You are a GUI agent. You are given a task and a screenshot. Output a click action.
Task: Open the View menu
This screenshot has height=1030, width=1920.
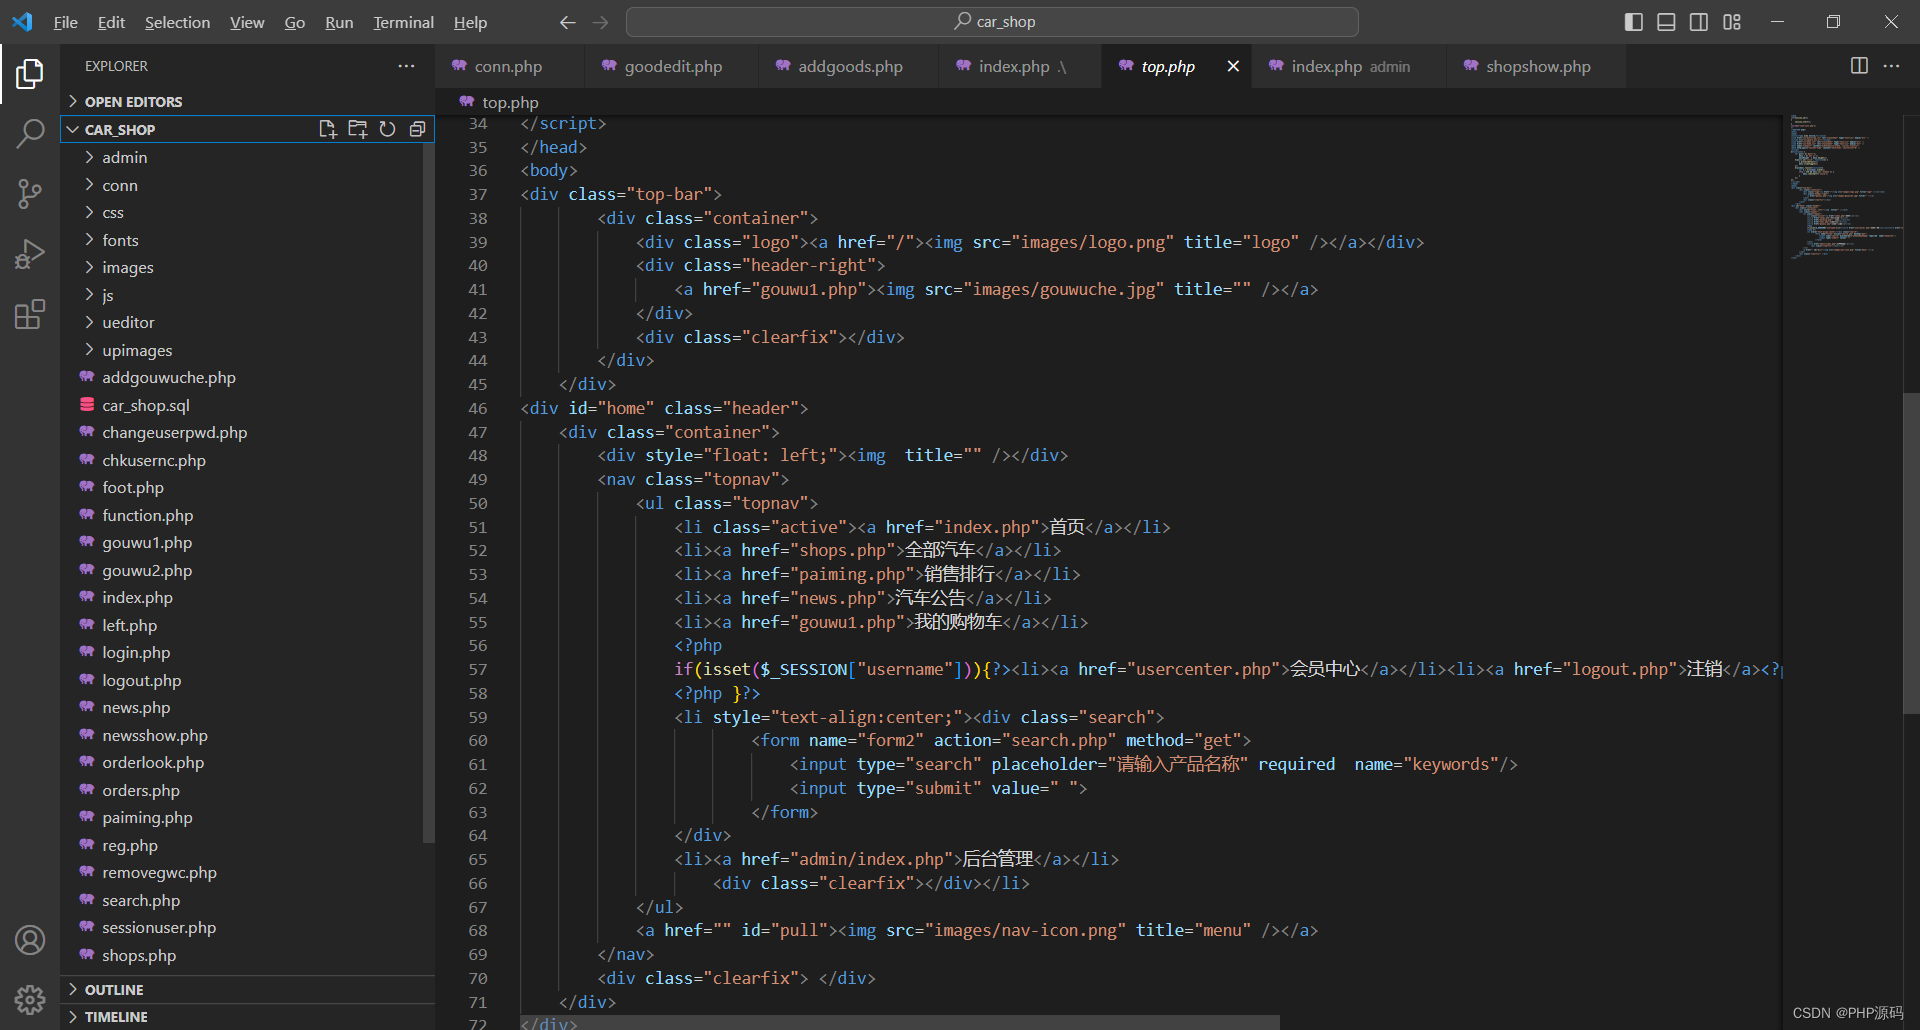(247, 22)
